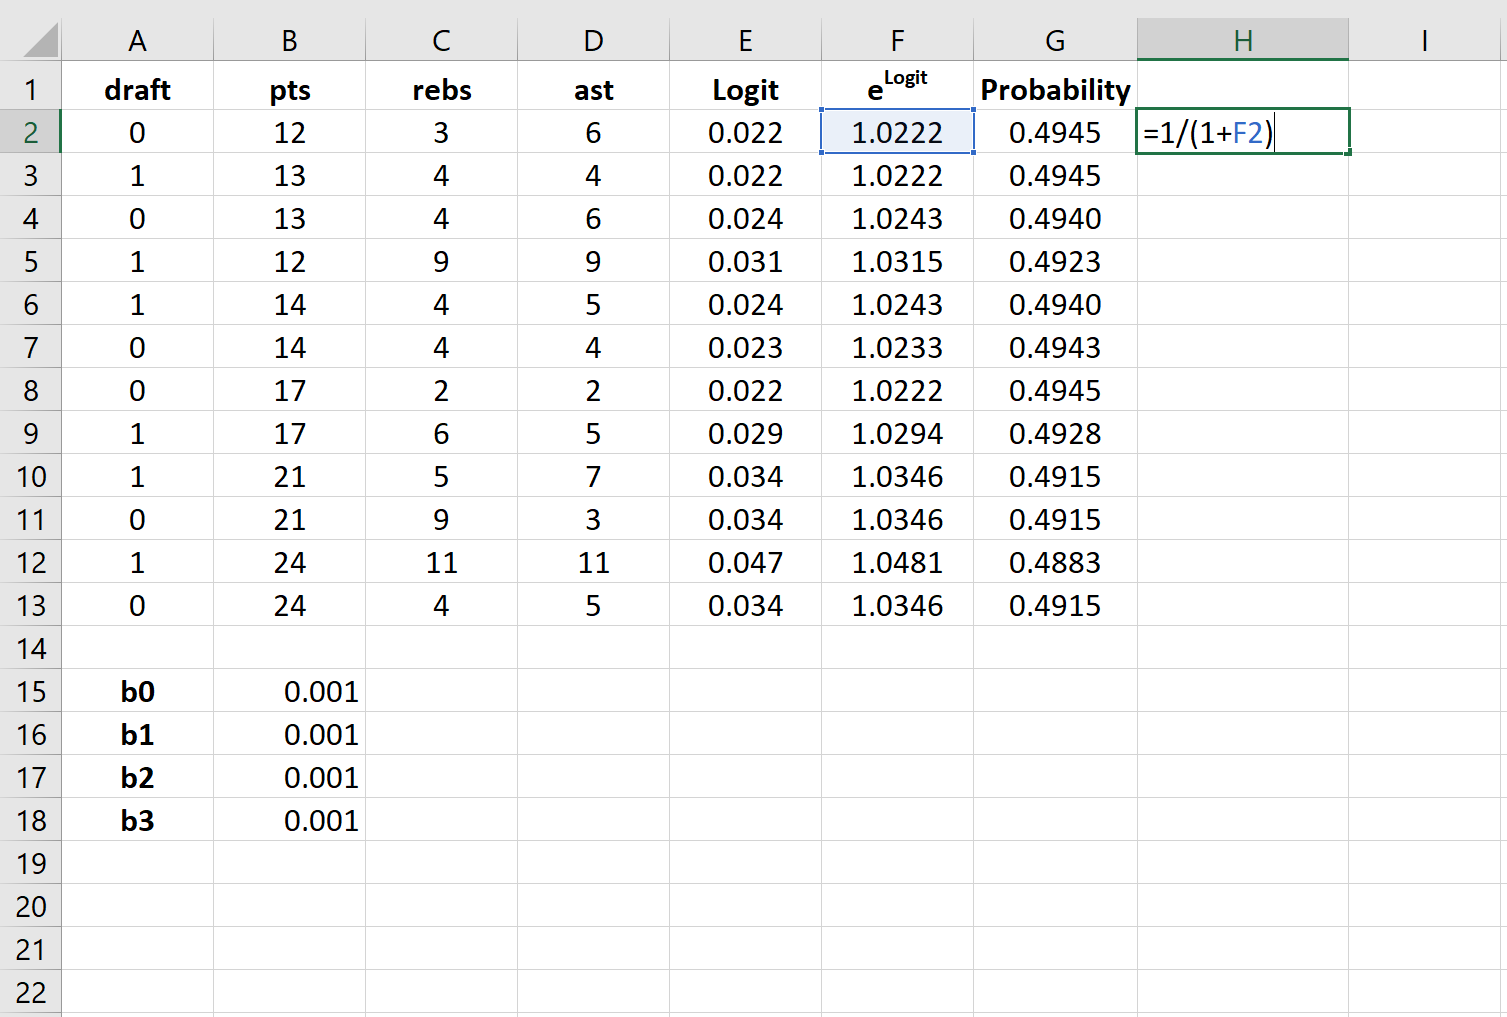The image size is (1507, 1017).
Task: Select cell E12 showing 0.047
Action: tap(745, 563)
